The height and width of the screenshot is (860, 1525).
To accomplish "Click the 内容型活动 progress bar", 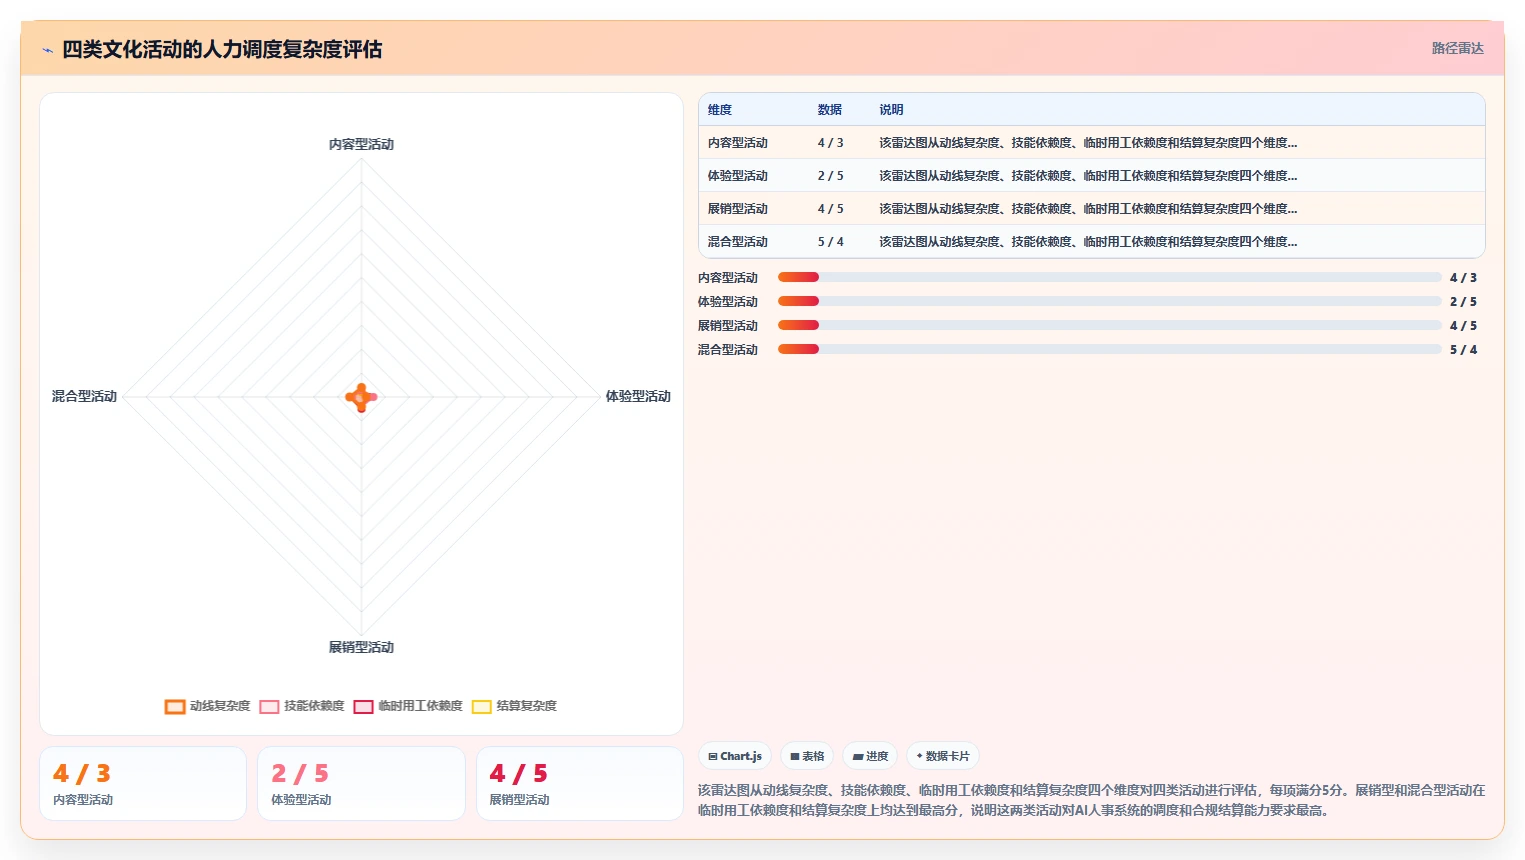I will pos(1110,277).
